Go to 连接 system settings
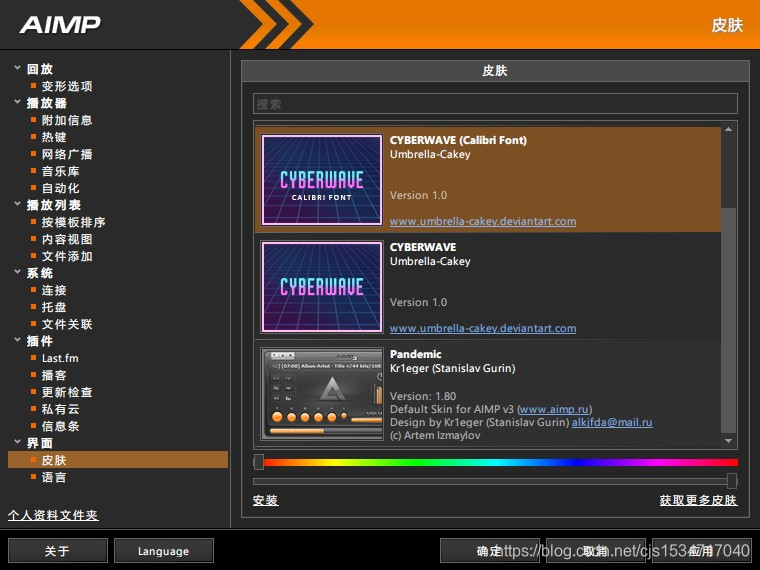Screen dimensions: 760x570 coord(54,290)
